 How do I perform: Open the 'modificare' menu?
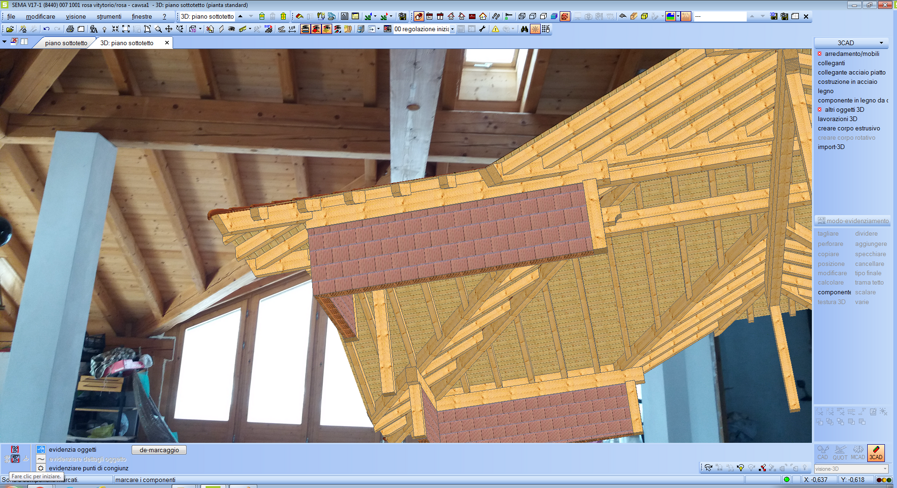40,16
